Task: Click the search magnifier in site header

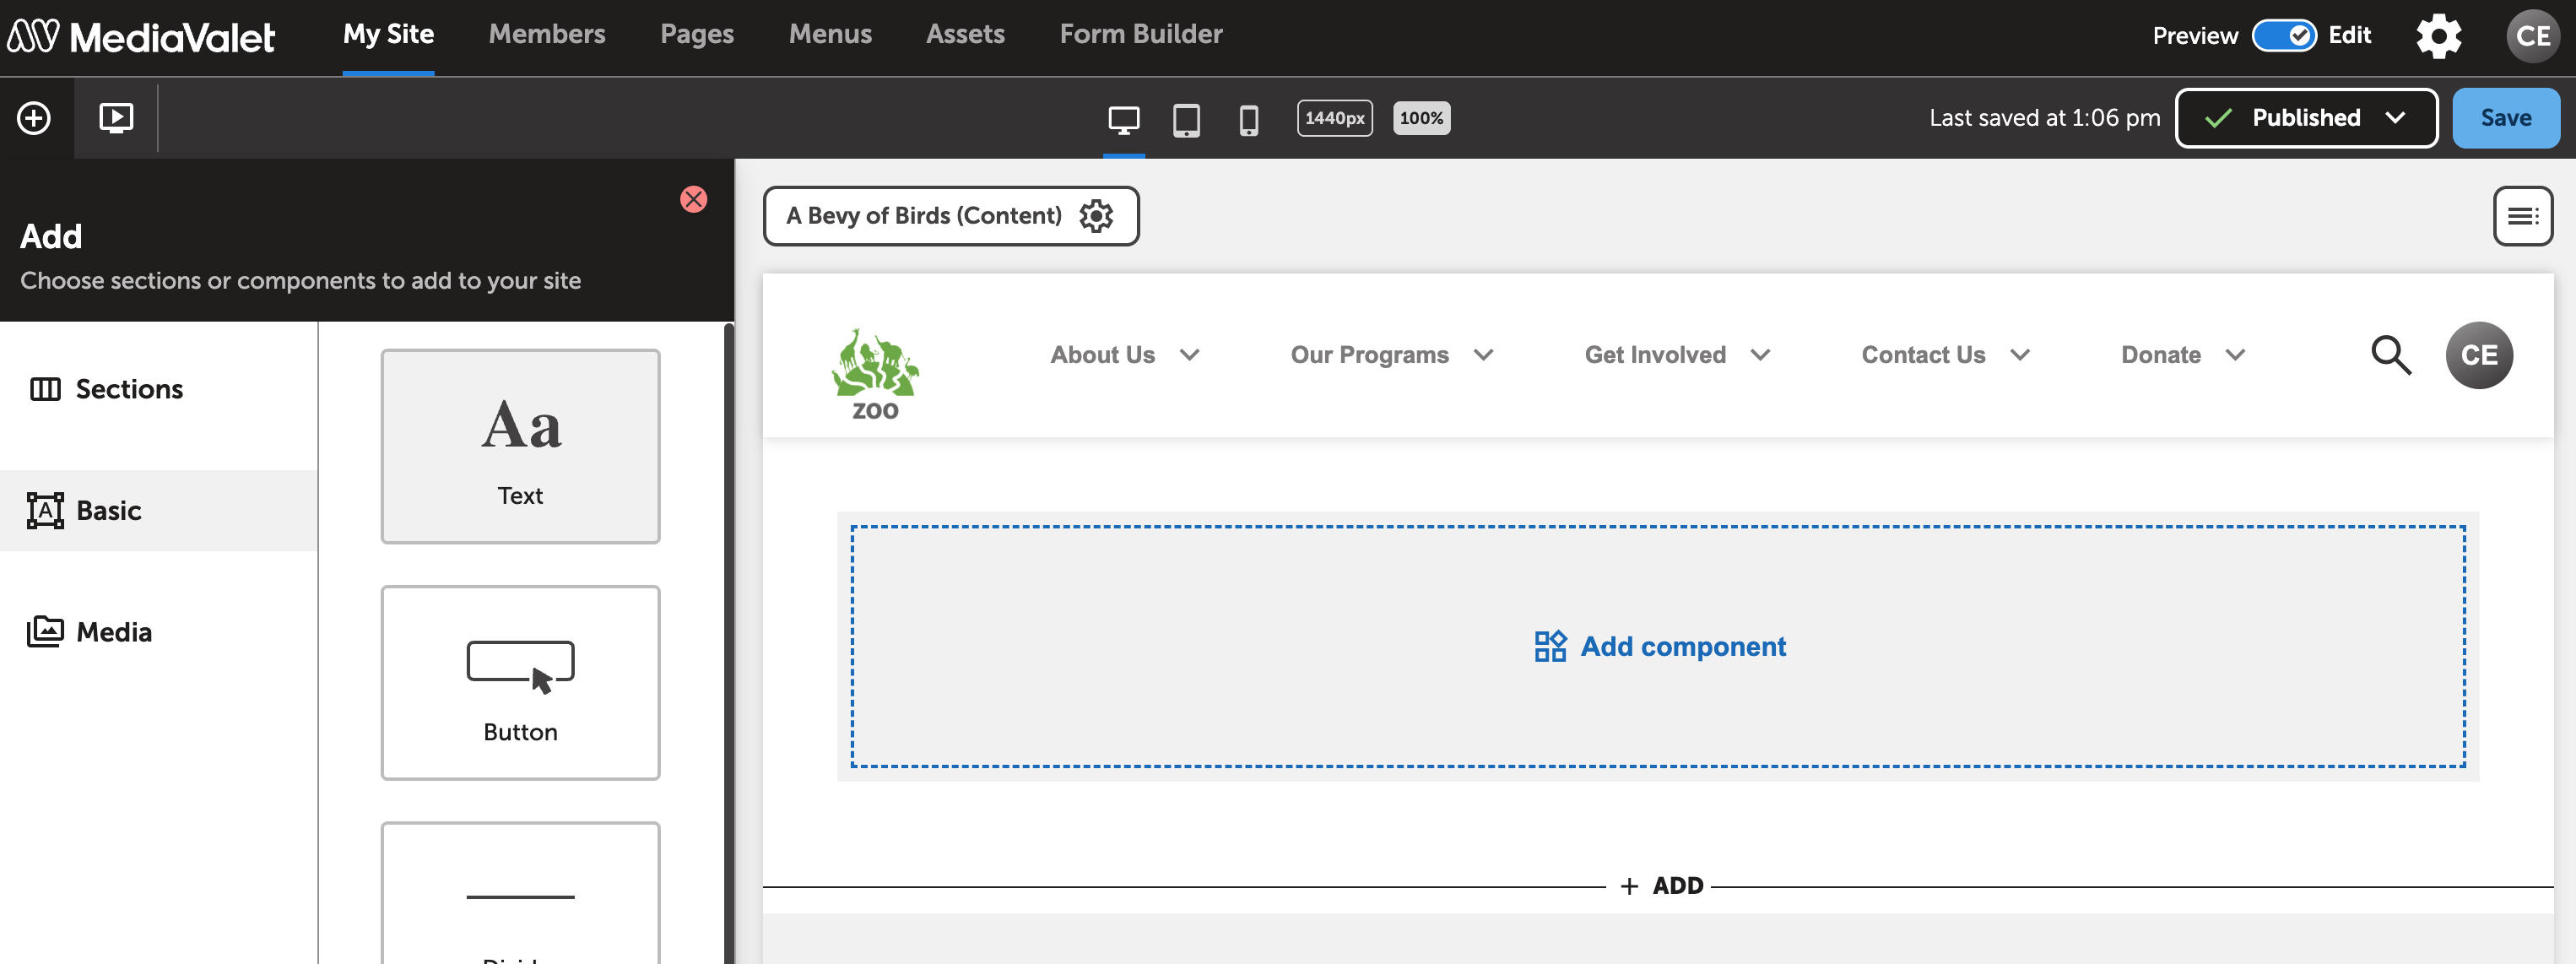Action: [2391, 355]
